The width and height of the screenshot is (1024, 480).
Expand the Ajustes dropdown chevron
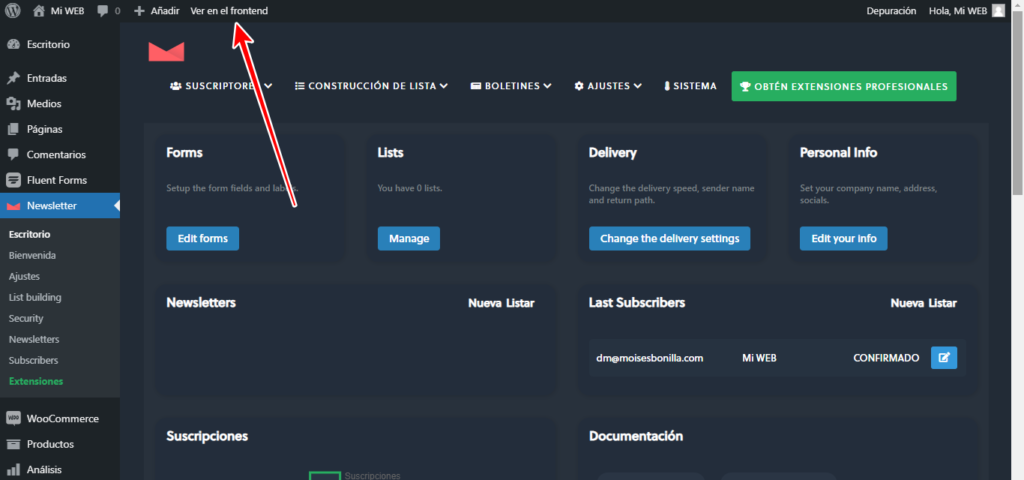coord(637,86)
